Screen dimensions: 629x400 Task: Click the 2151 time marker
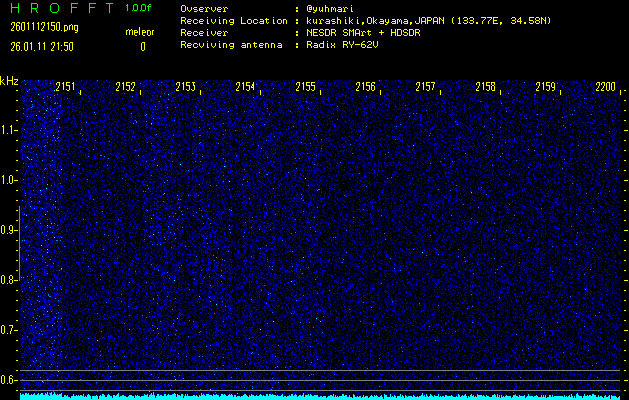click(x=65, y=87)
